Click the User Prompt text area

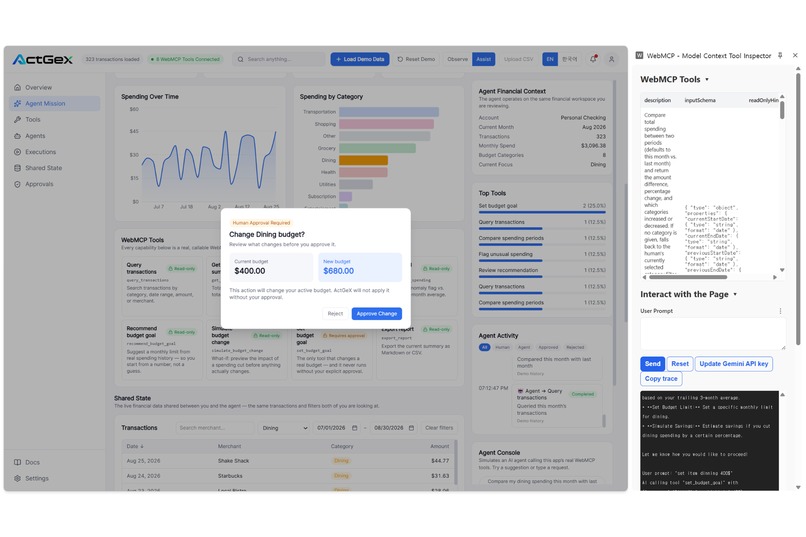click(x=712, y=334)
